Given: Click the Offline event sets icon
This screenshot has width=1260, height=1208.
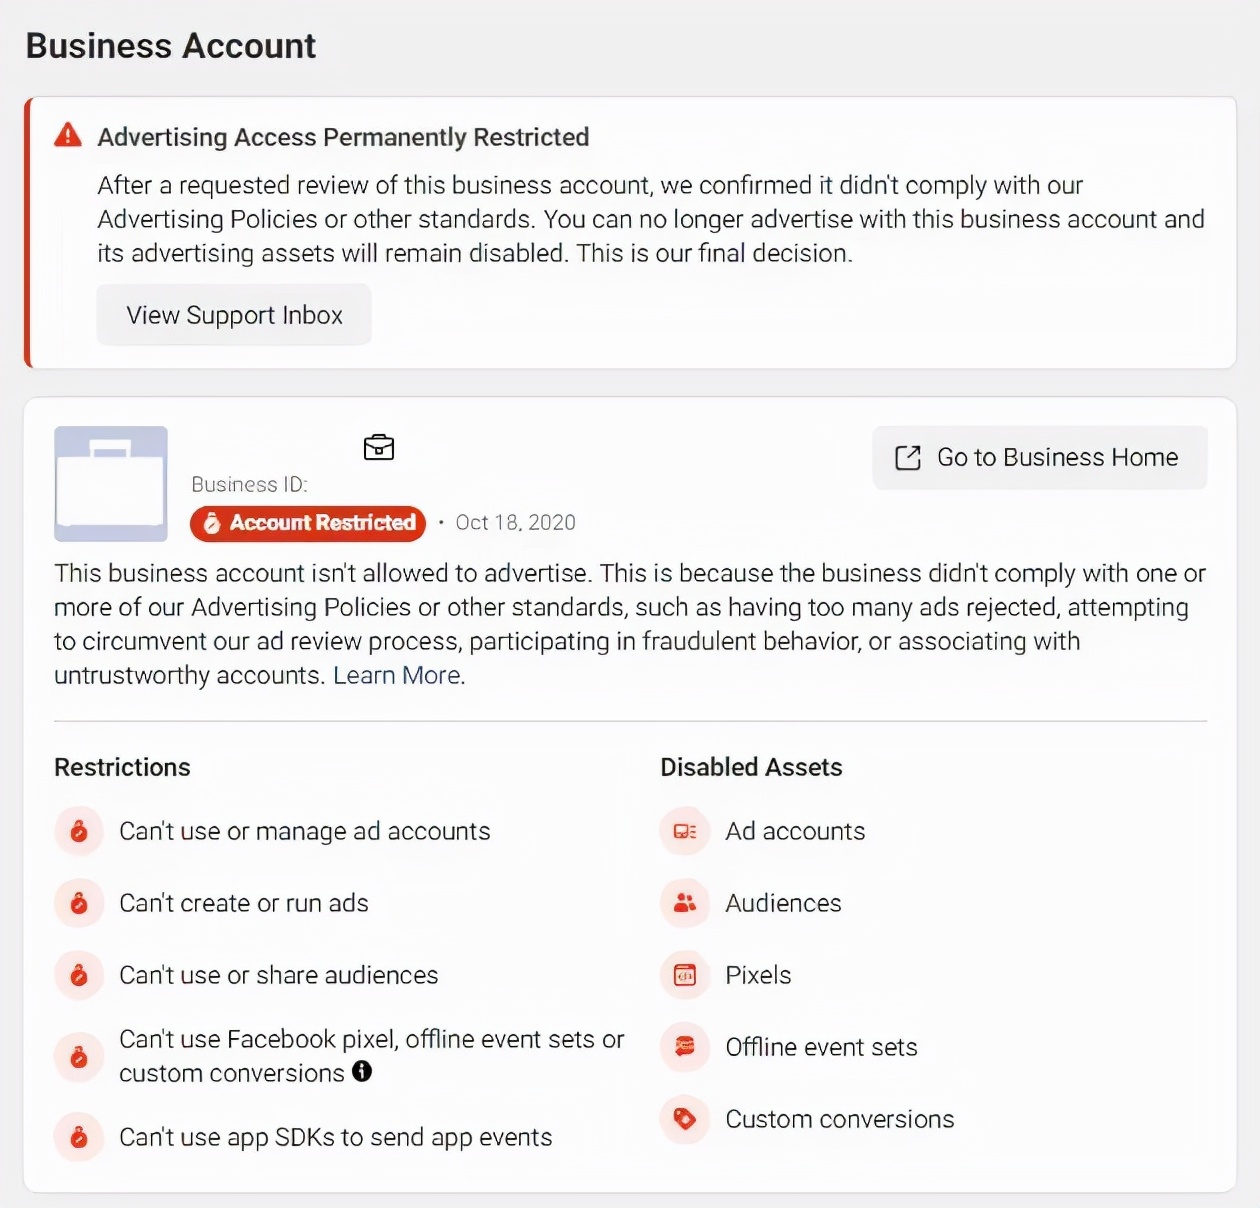Looking at the screenshot, I should [x=685, y=1047].
